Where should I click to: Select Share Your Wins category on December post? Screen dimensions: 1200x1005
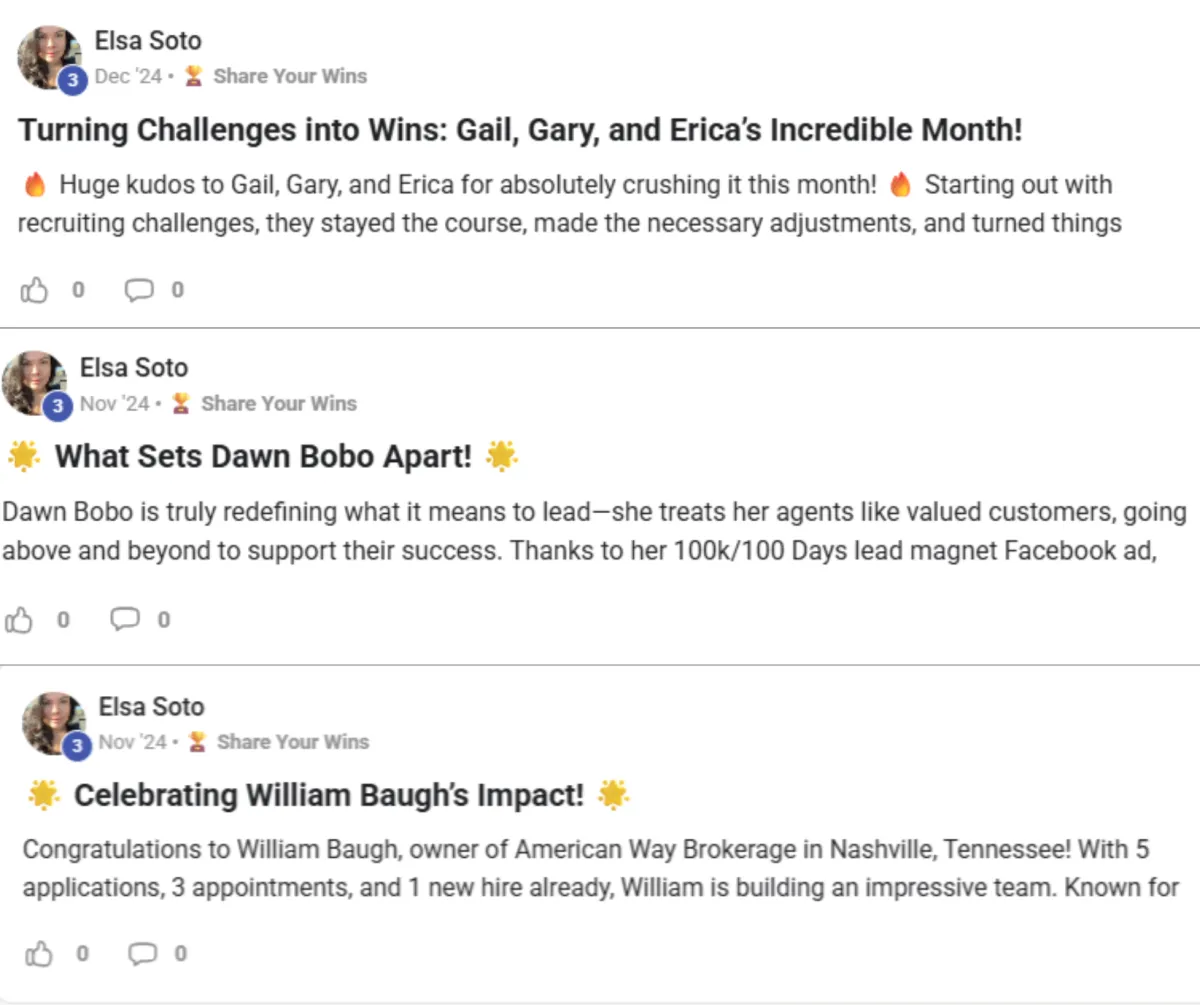click(x=290, y=76)
